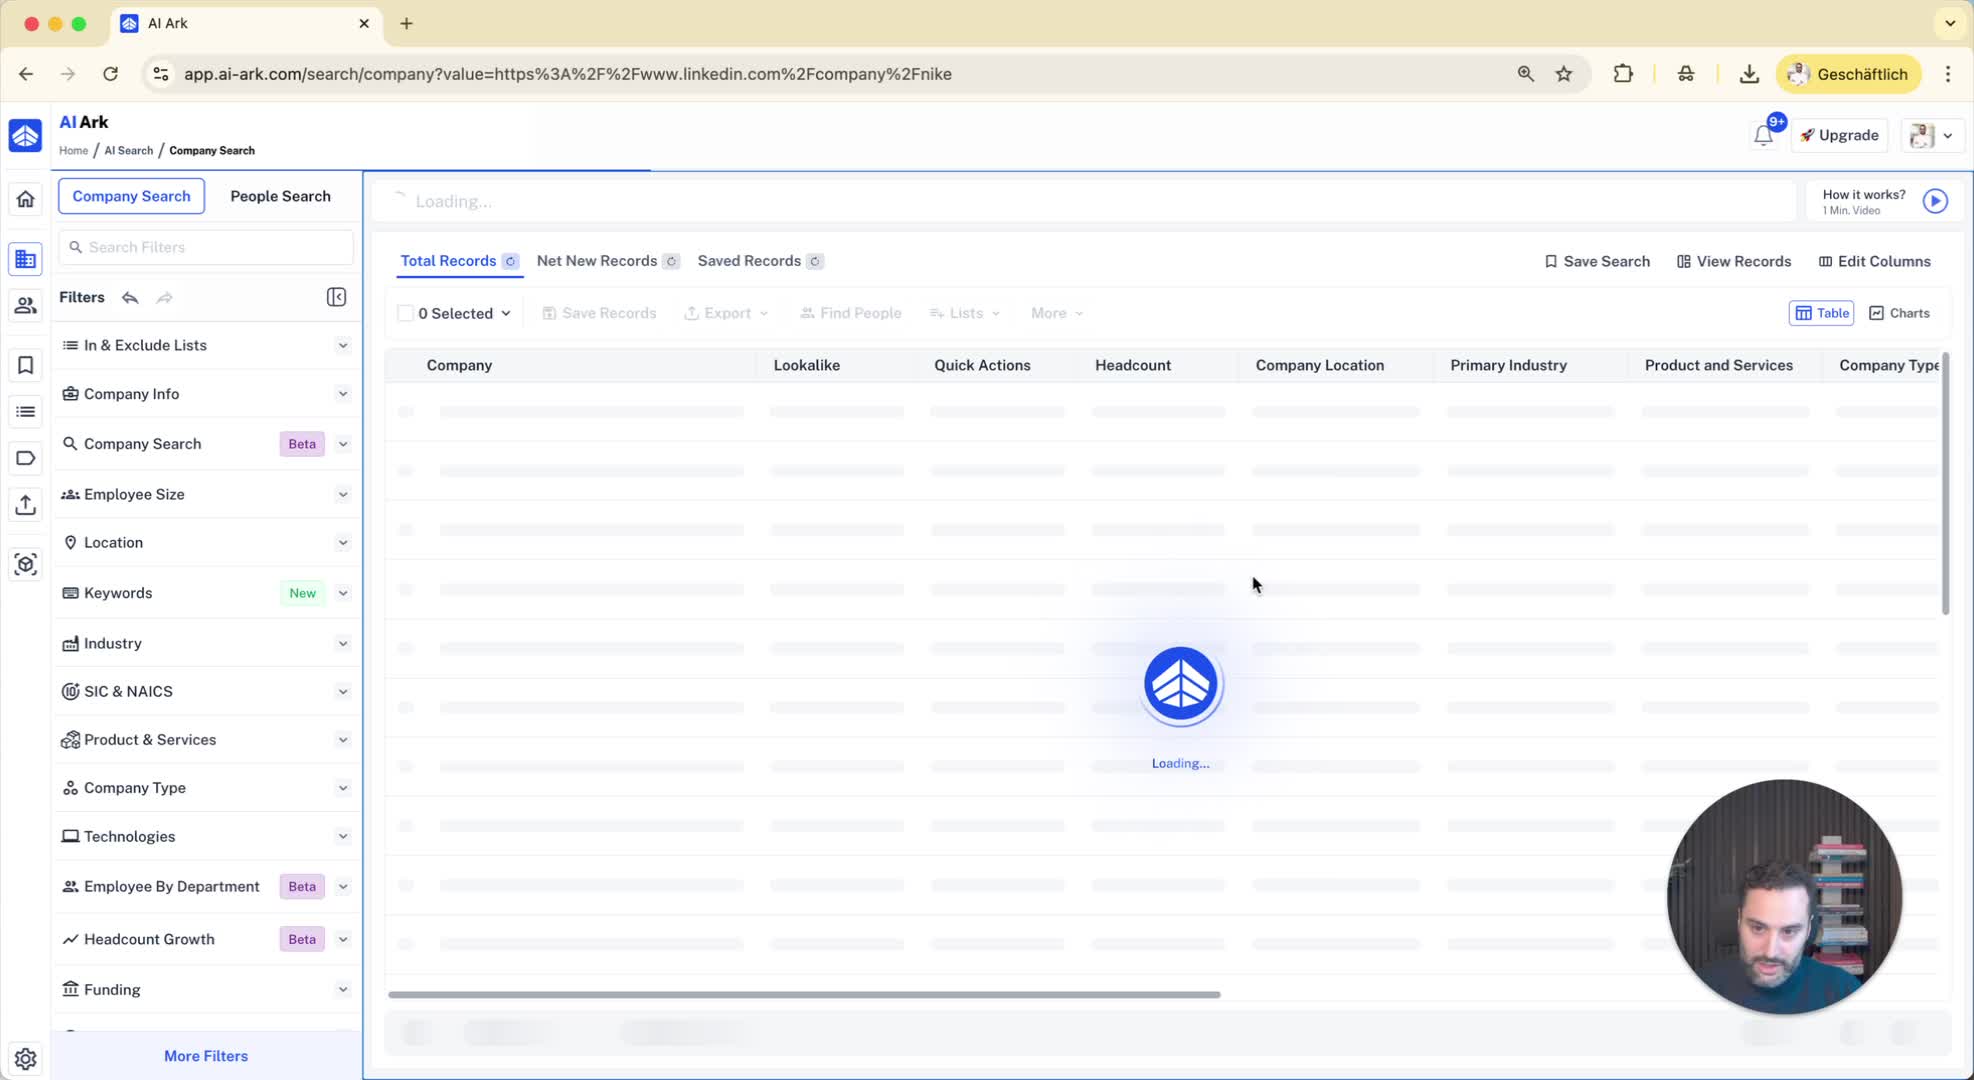The height and width of the screenshot is (1080, 1974).
Task: Open the Net New Records tab
Action: tap(597, 261)
